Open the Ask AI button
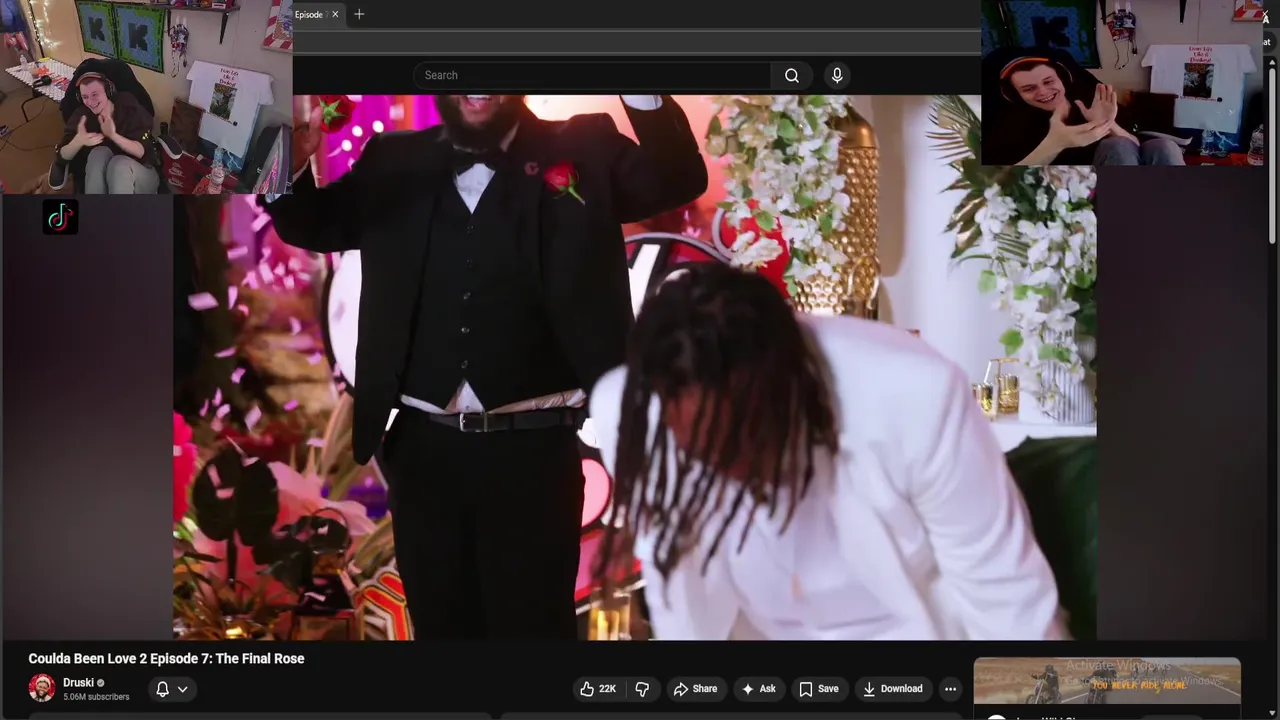The height and width of the screenshot is (720, 1280). tap(758, 689)
